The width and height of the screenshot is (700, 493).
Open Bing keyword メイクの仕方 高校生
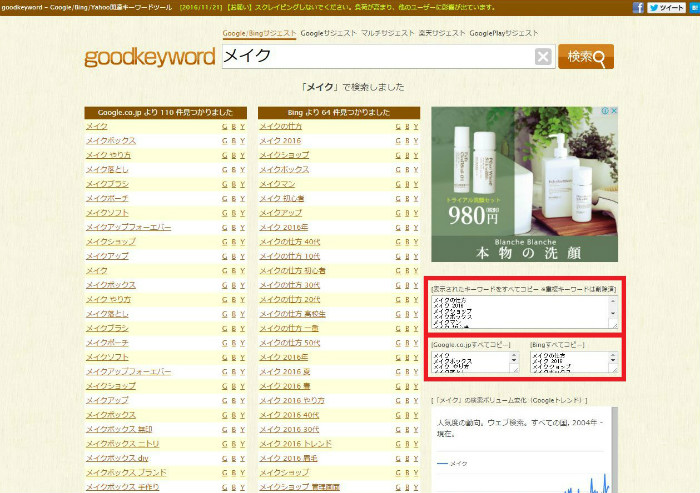[292, 314]
